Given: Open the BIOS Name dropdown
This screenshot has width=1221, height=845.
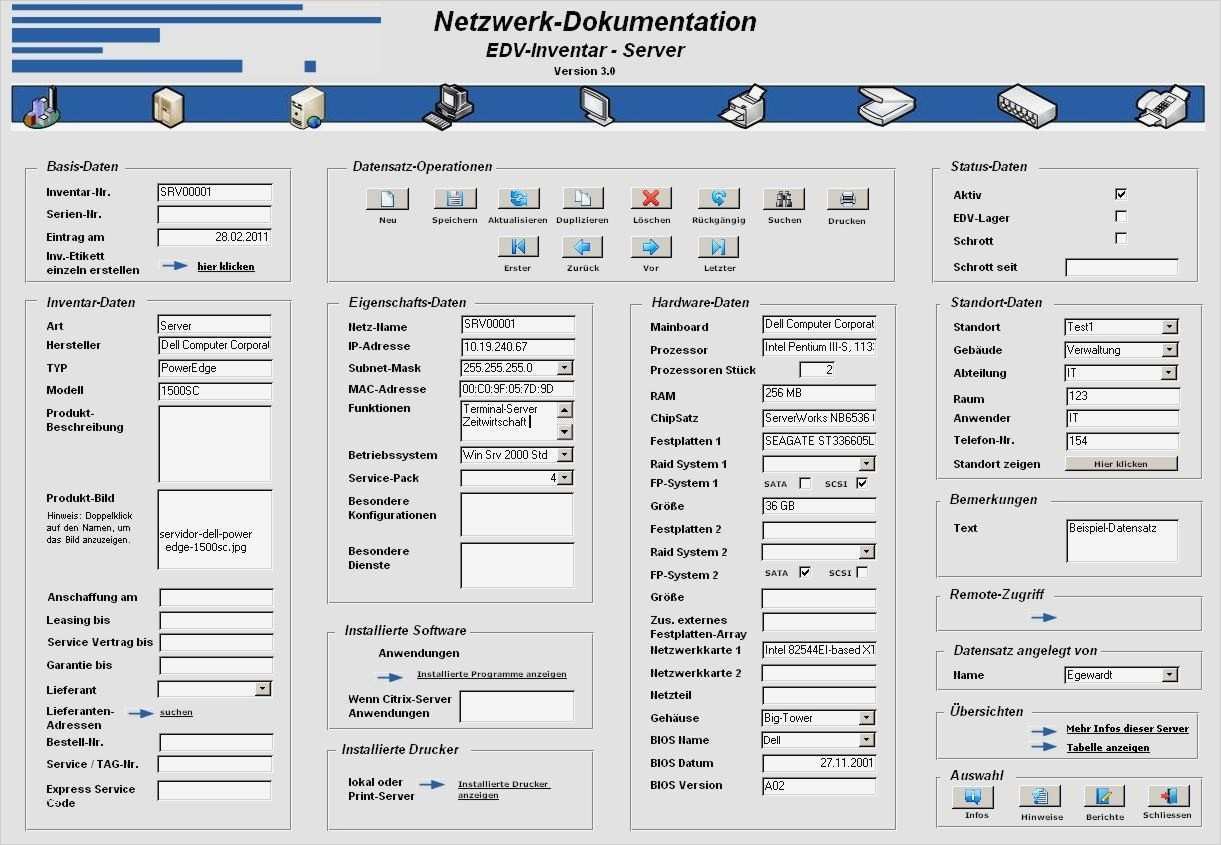Looking at the screenshot, I should pos(867,740).
